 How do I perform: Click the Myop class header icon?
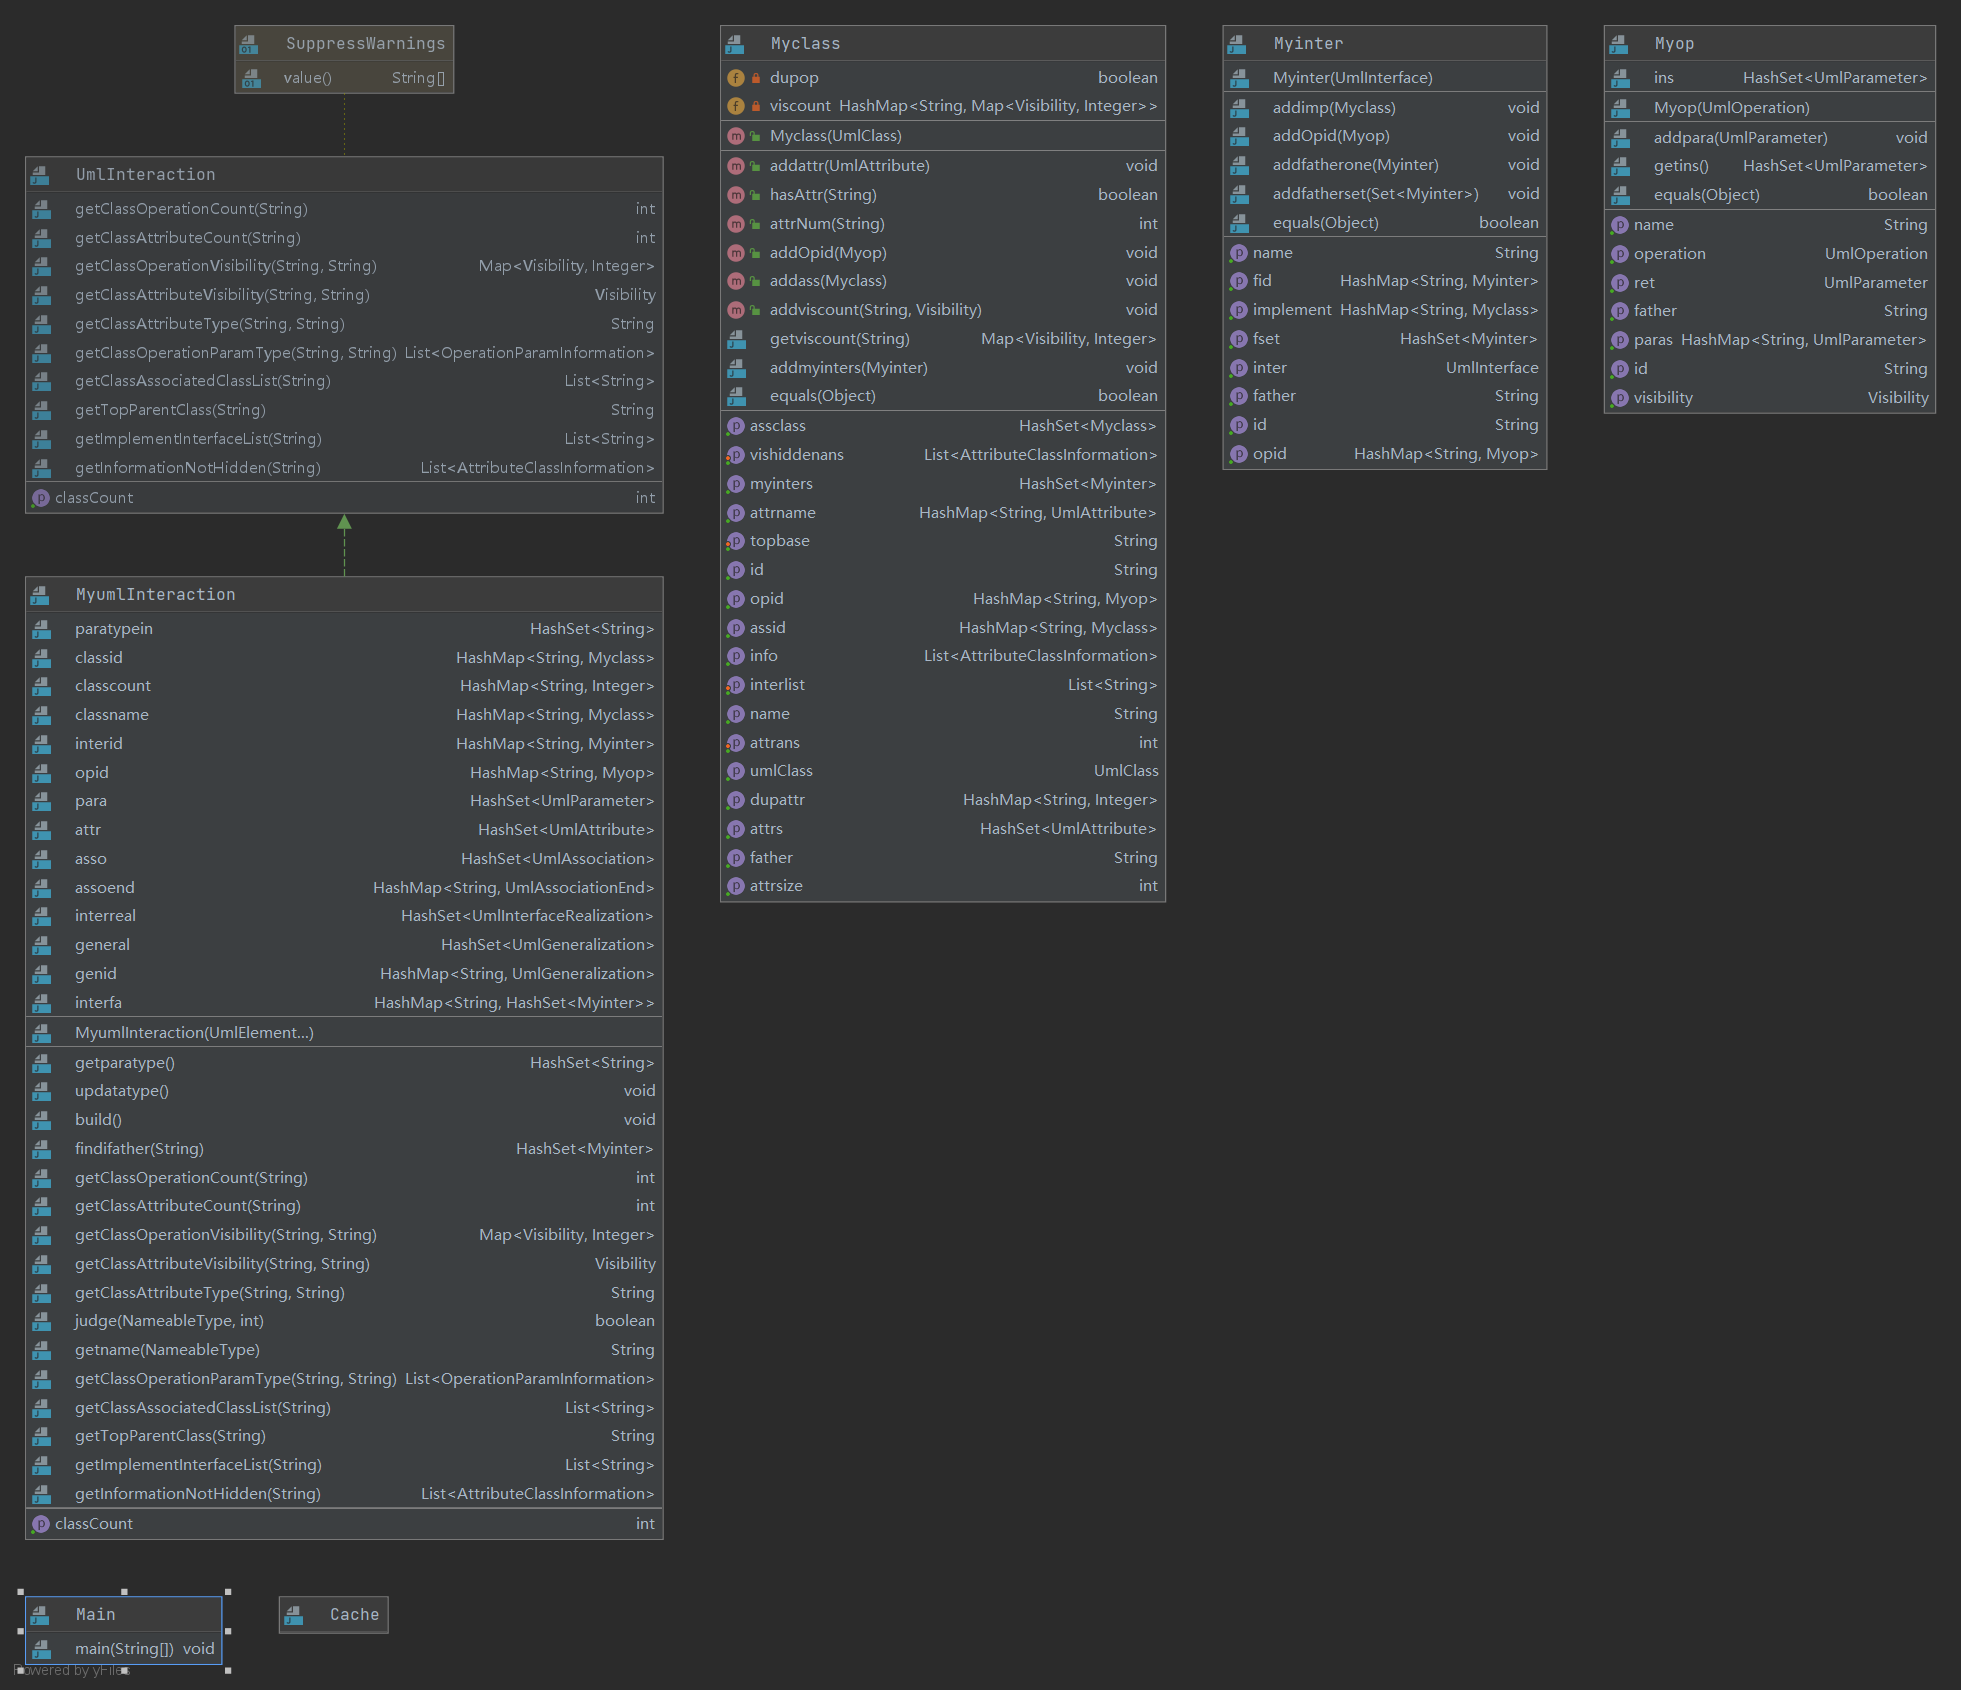coord(1619,44)
